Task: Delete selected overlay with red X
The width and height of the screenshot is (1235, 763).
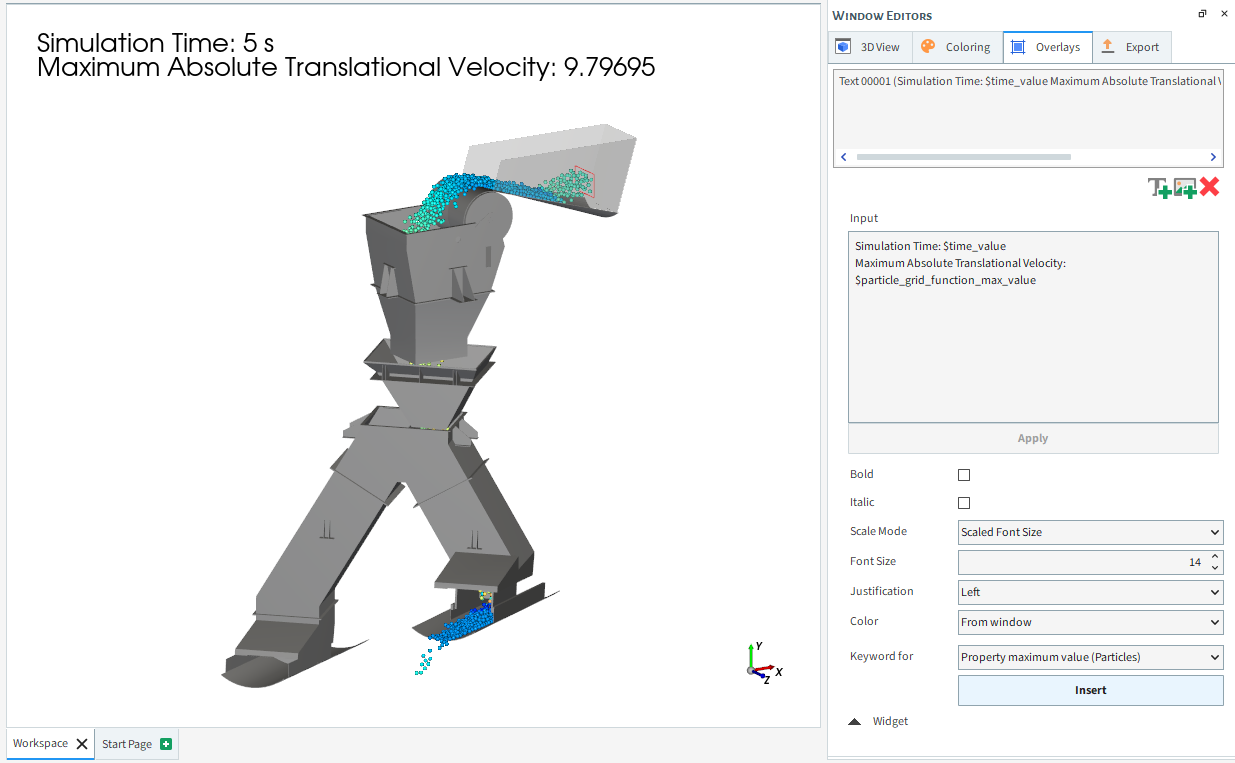Action: tap(1210, 186)
